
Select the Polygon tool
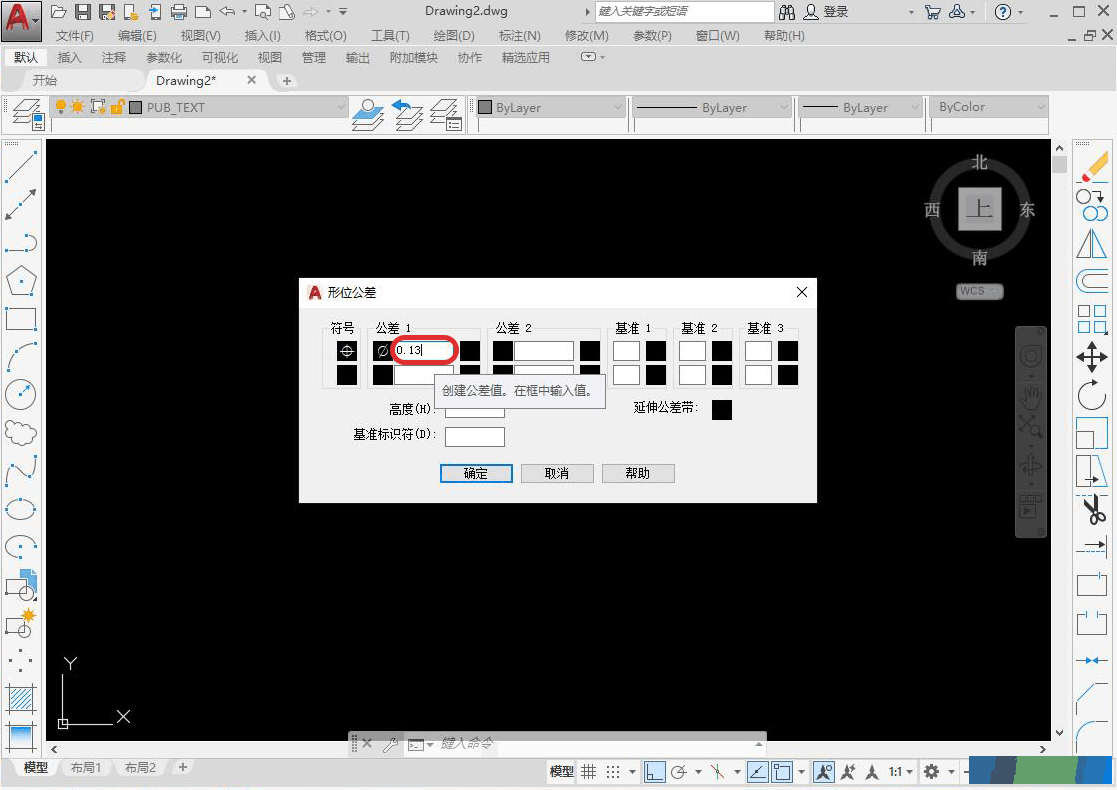[x=21, y=281]
